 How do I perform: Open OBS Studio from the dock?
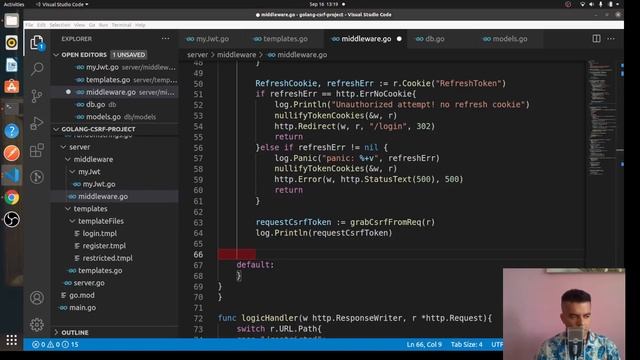[x=11, y=220]
